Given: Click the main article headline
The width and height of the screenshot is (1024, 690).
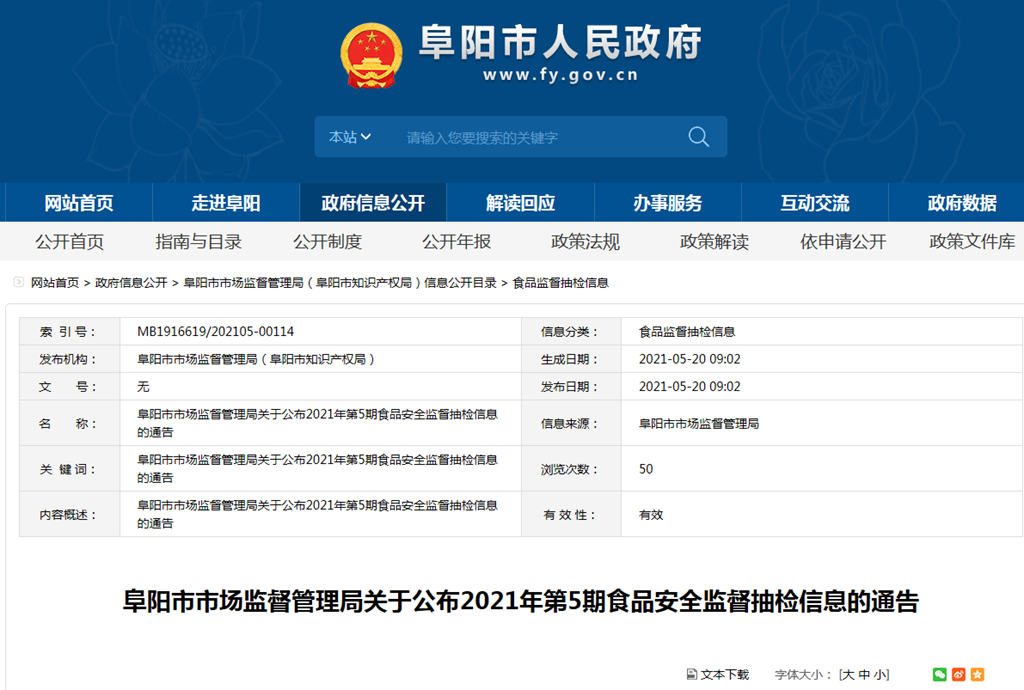Looking at the screenshot, I should point(520,601).
